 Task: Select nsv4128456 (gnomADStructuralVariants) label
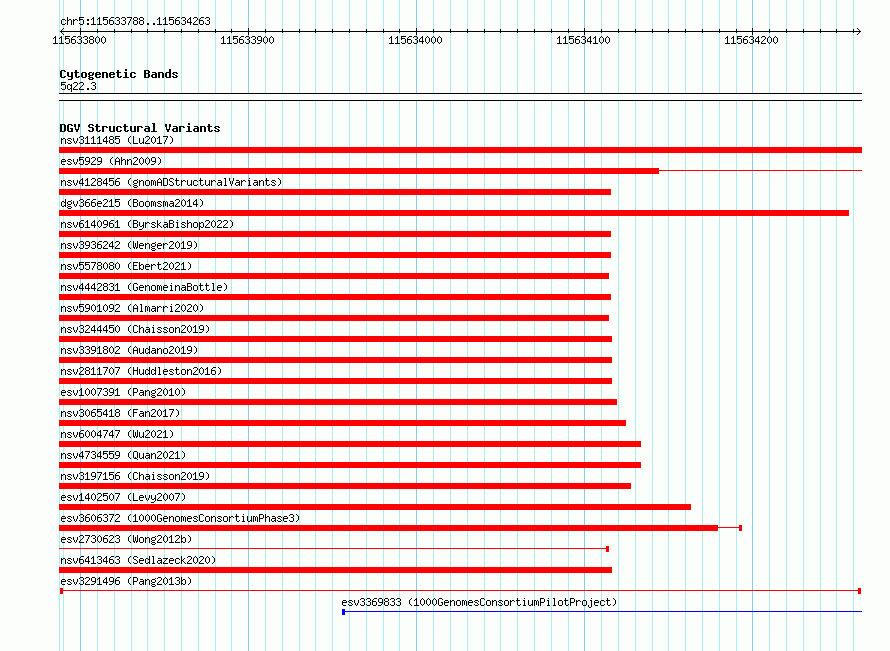(x=171, y=182)
